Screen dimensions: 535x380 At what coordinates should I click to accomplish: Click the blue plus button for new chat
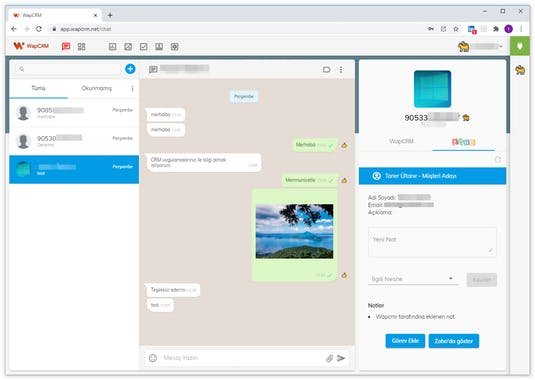130,69
